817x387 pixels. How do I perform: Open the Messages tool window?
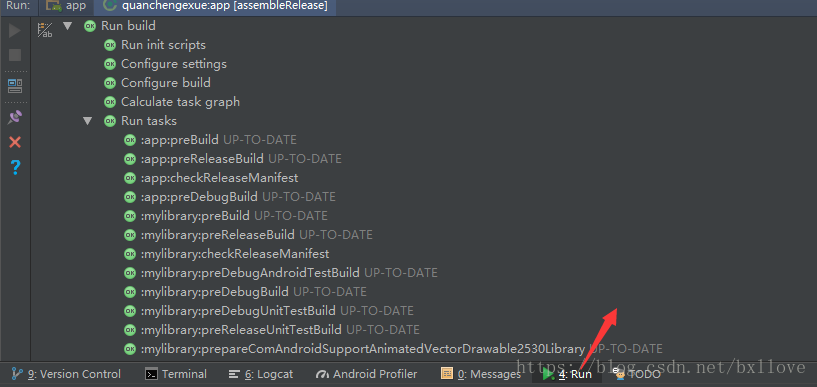tap(481, 374)
